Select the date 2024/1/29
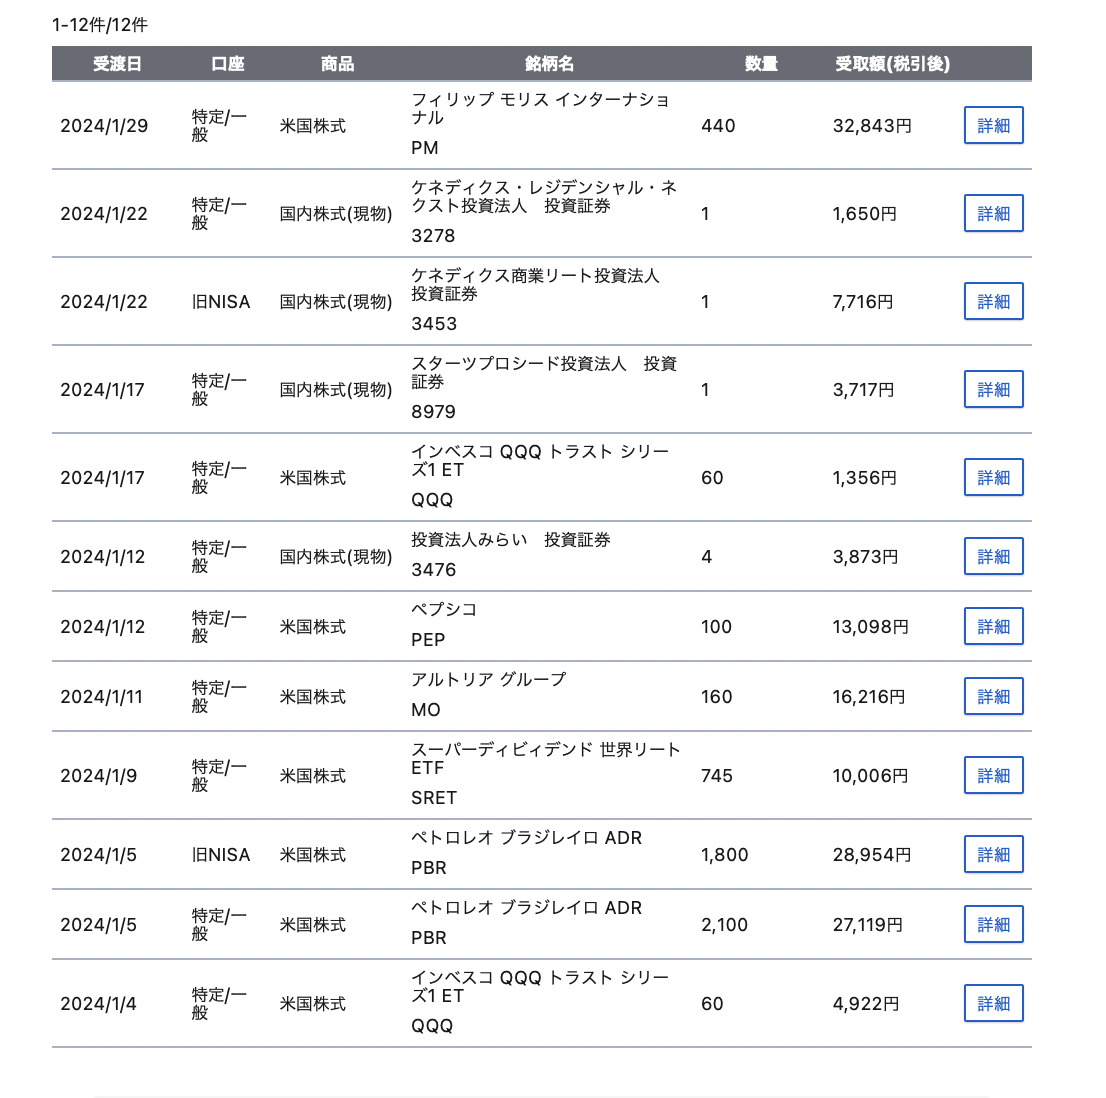Image resolution: width=1106 pixels, height=1098 pixels. [x=104, y=126]
